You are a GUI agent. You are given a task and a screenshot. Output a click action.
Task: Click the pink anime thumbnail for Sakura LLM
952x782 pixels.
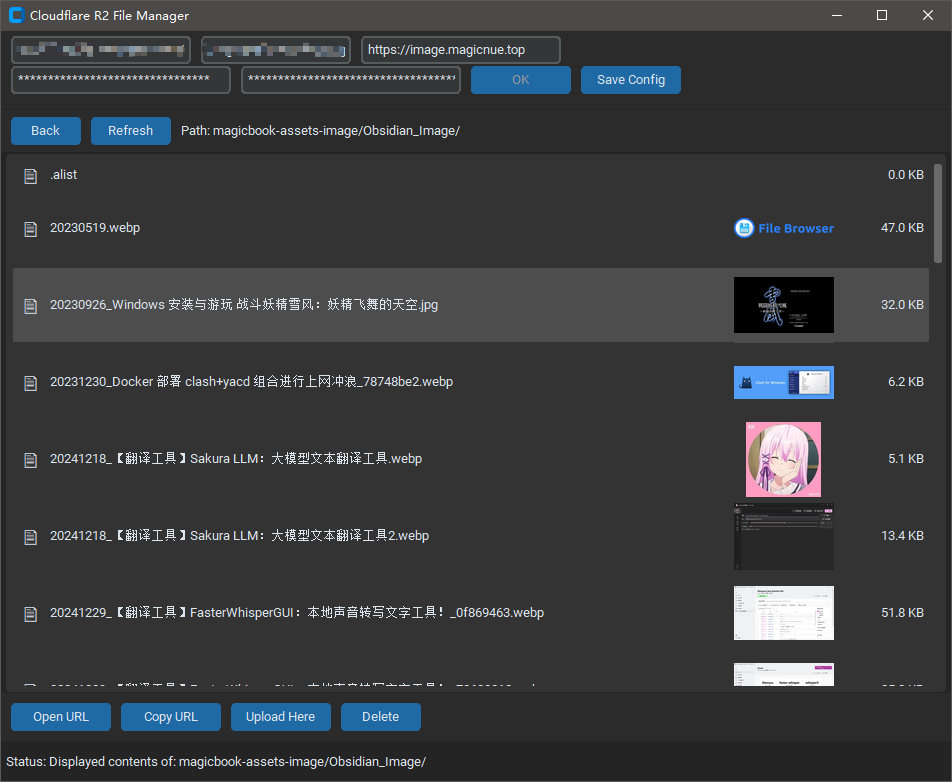pos(783,458)
